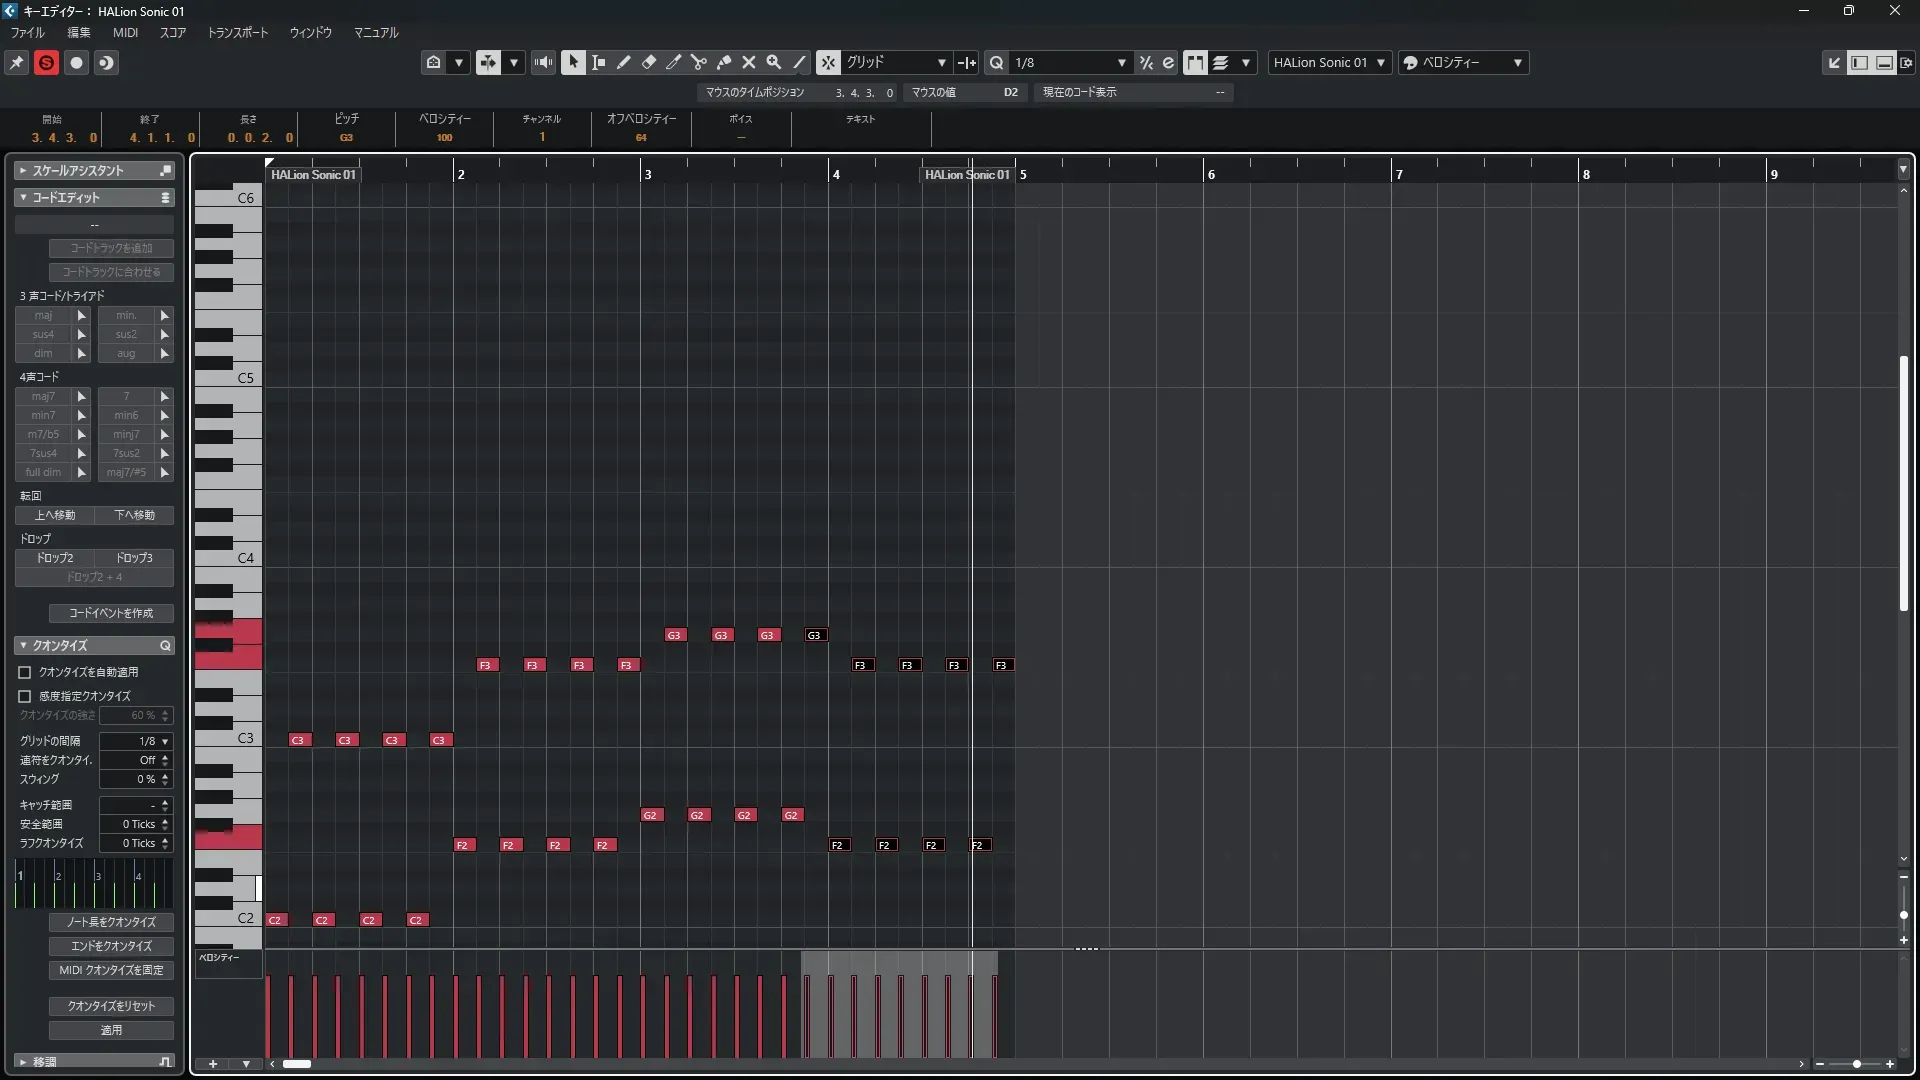Select the G3 note at bar 3
Screen dimensions: 1920x1080
tap(675, 635)
